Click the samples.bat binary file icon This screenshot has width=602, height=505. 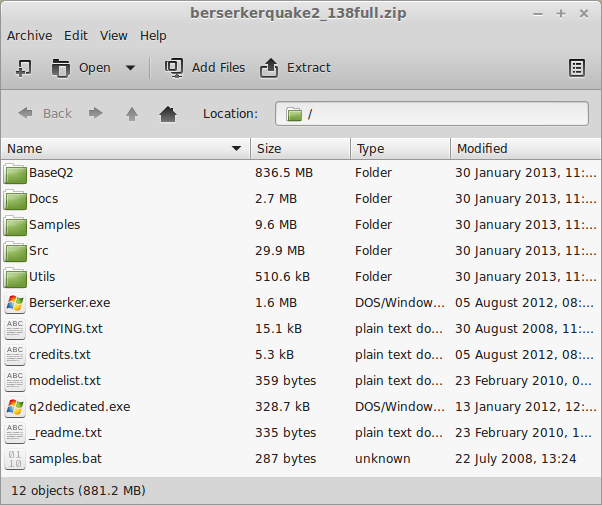(15, 459)
